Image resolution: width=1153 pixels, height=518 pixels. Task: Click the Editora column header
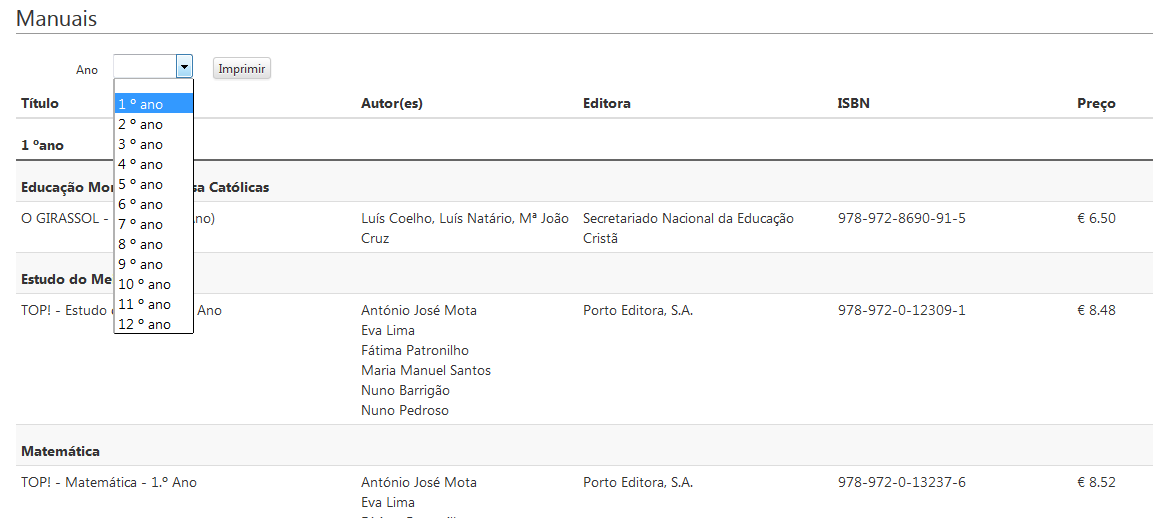pos(606,103)
